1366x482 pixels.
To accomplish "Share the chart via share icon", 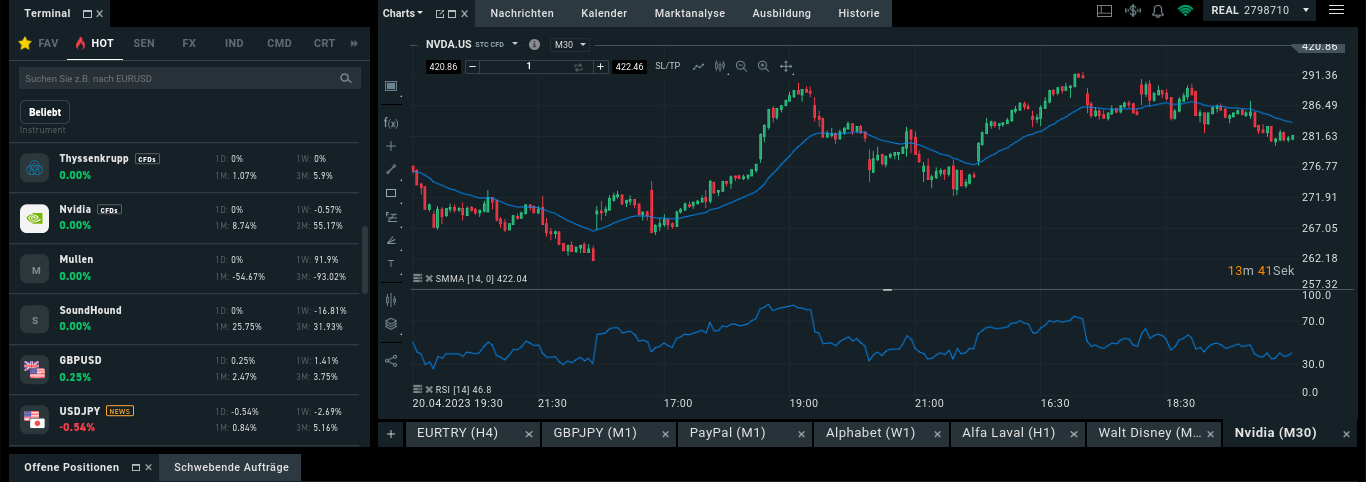I will [x=391, y=360].
